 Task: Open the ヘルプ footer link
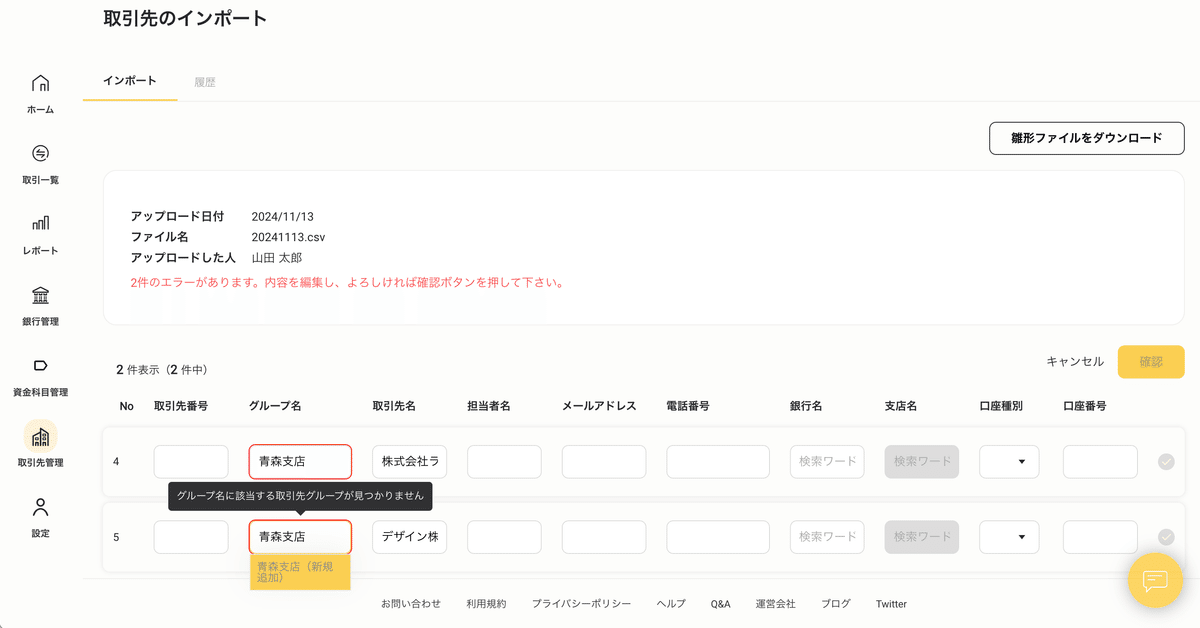[671, 604]
